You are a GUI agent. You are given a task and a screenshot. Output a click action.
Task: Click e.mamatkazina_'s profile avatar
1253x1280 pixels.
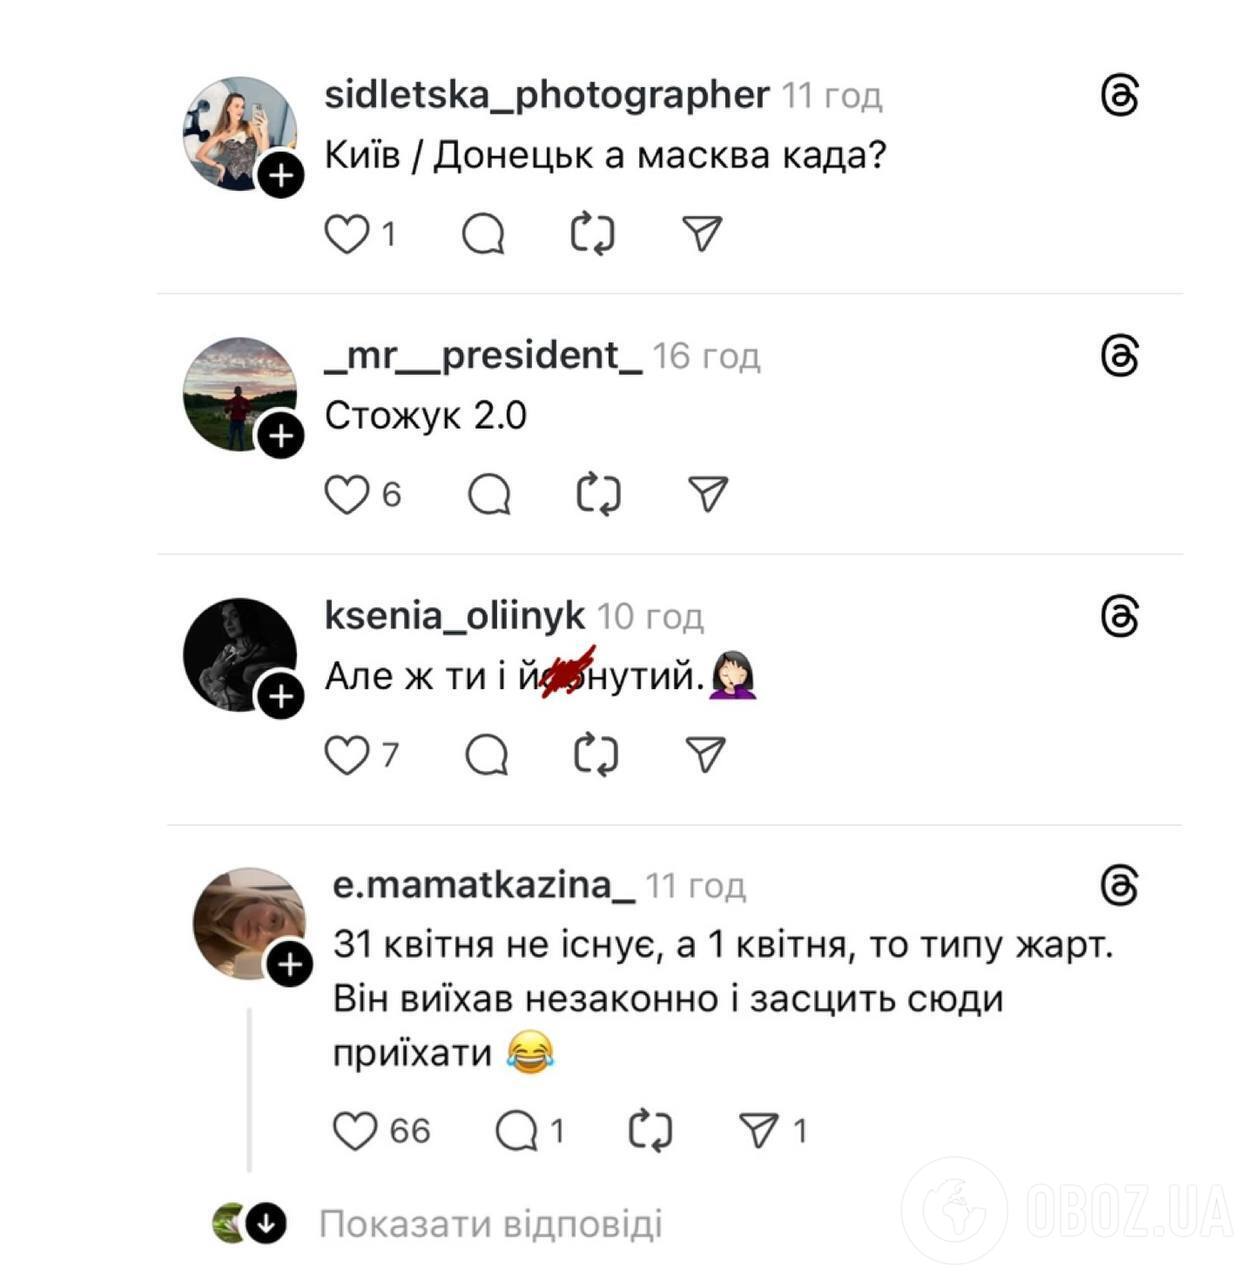(247, 920)
